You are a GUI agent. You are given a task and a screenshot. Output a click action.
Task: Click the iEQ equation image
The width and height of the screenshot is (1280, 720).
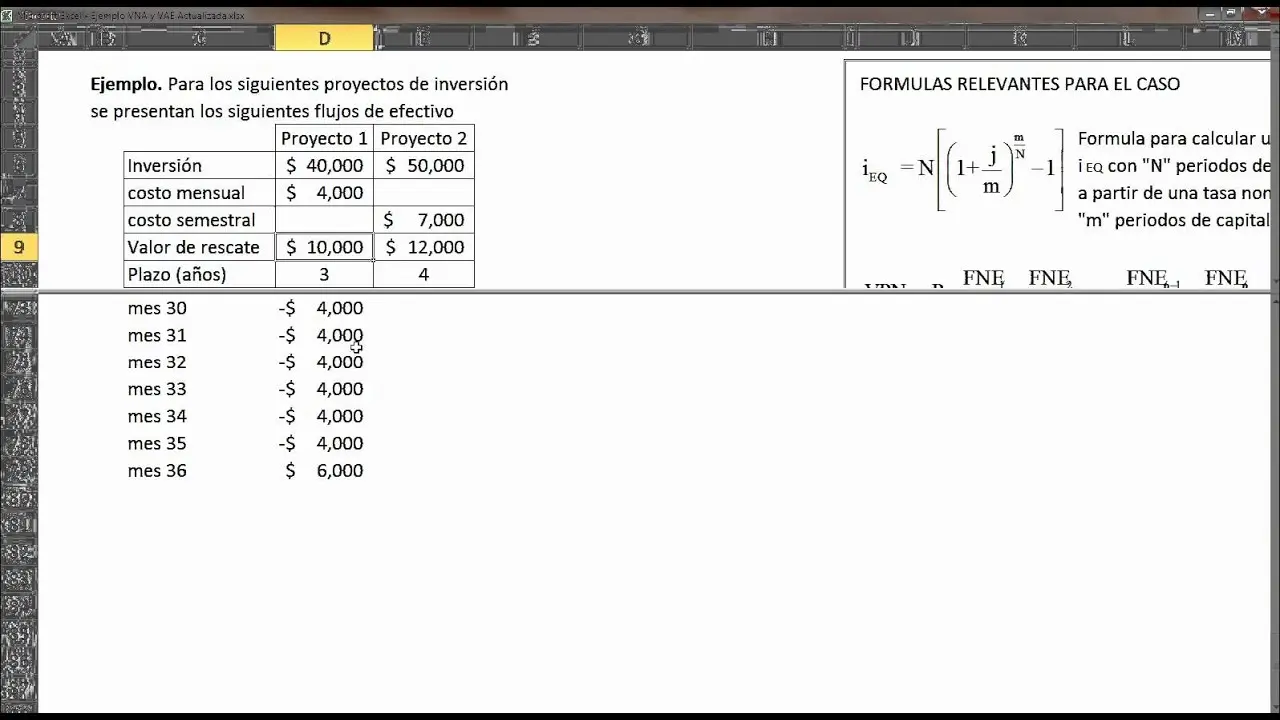pos(963,168)
